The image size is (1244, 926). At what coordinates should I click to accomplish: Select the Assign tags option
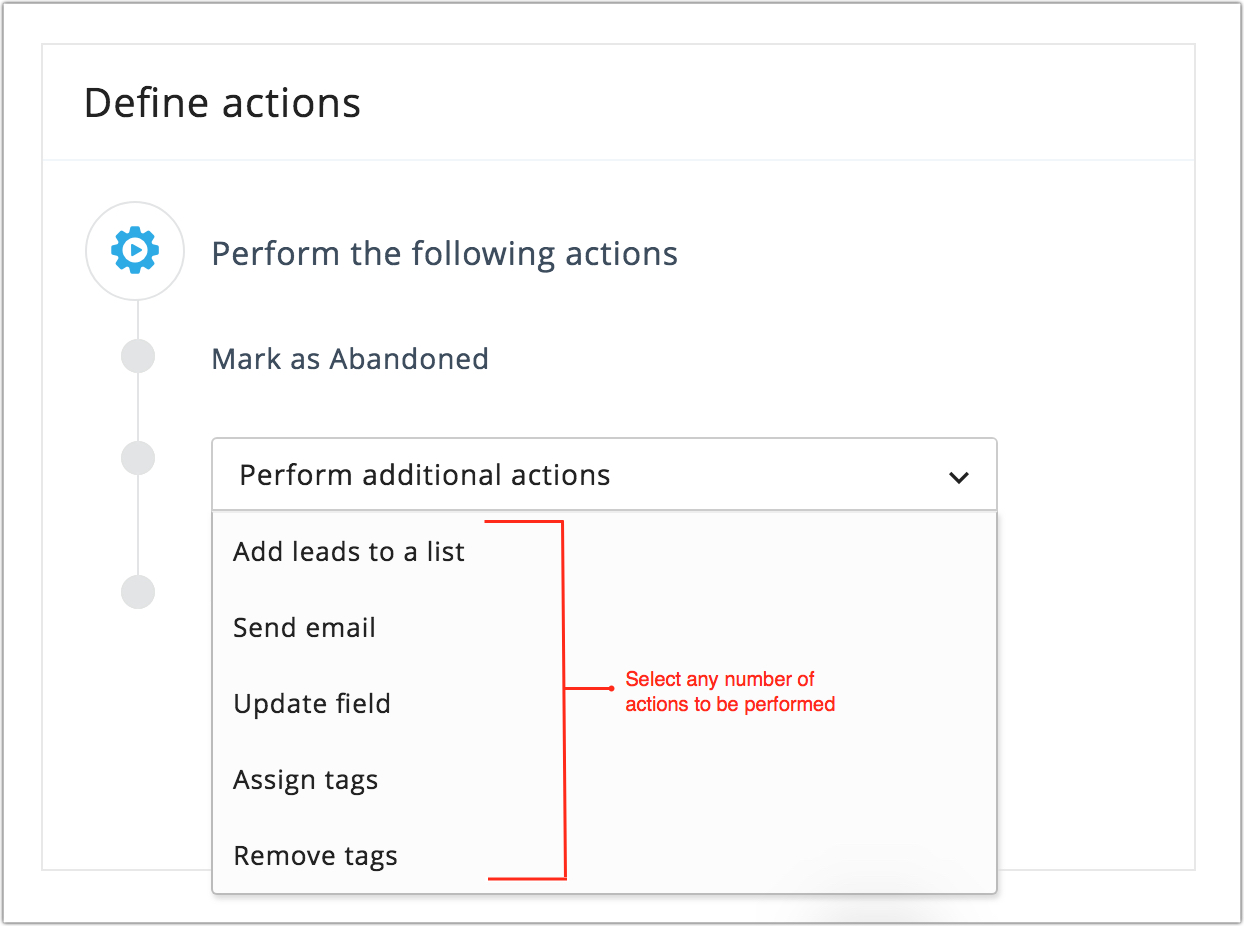click(306, 780)
